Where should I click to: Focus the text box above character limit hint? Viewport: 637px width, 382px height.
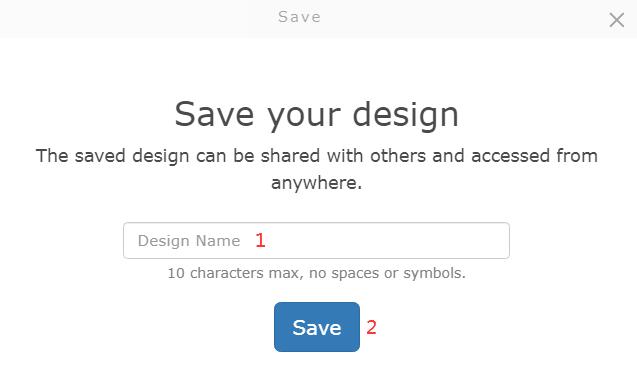coord(316,241)
